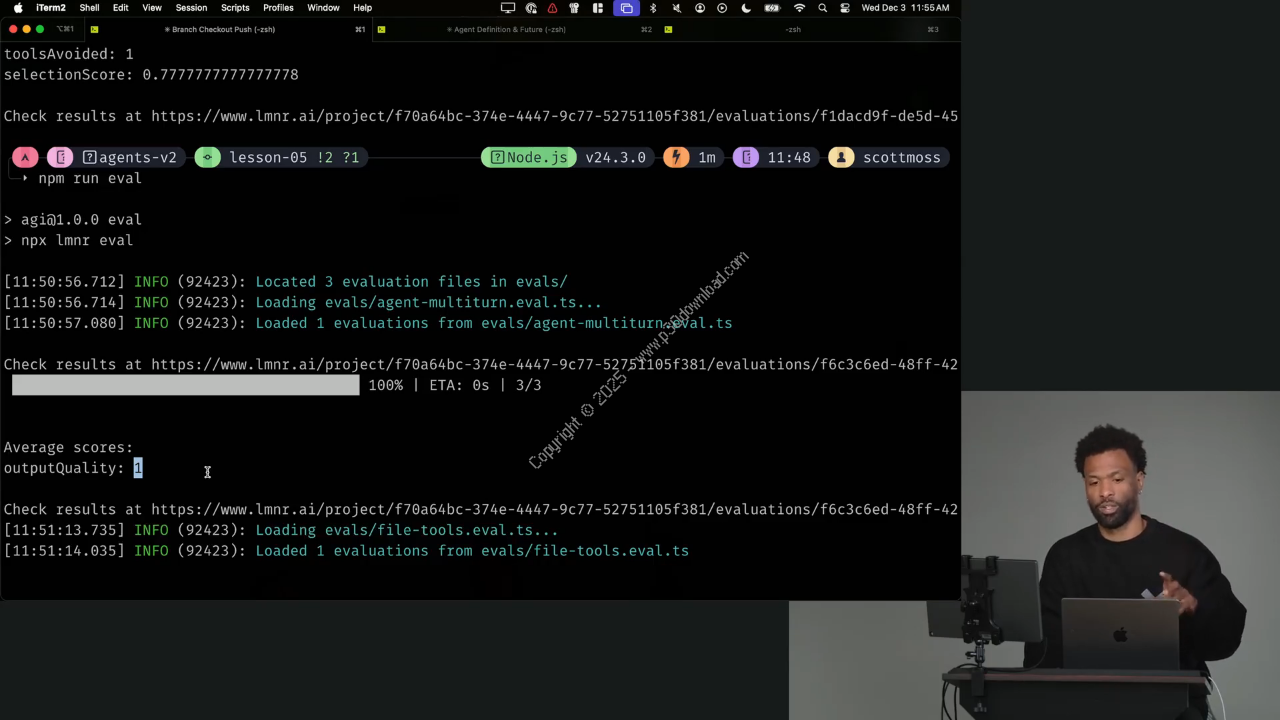The height and width of the screenshot is (720, 1280).
Task: Open the Session menu
Action: click(x=191, y=8)
